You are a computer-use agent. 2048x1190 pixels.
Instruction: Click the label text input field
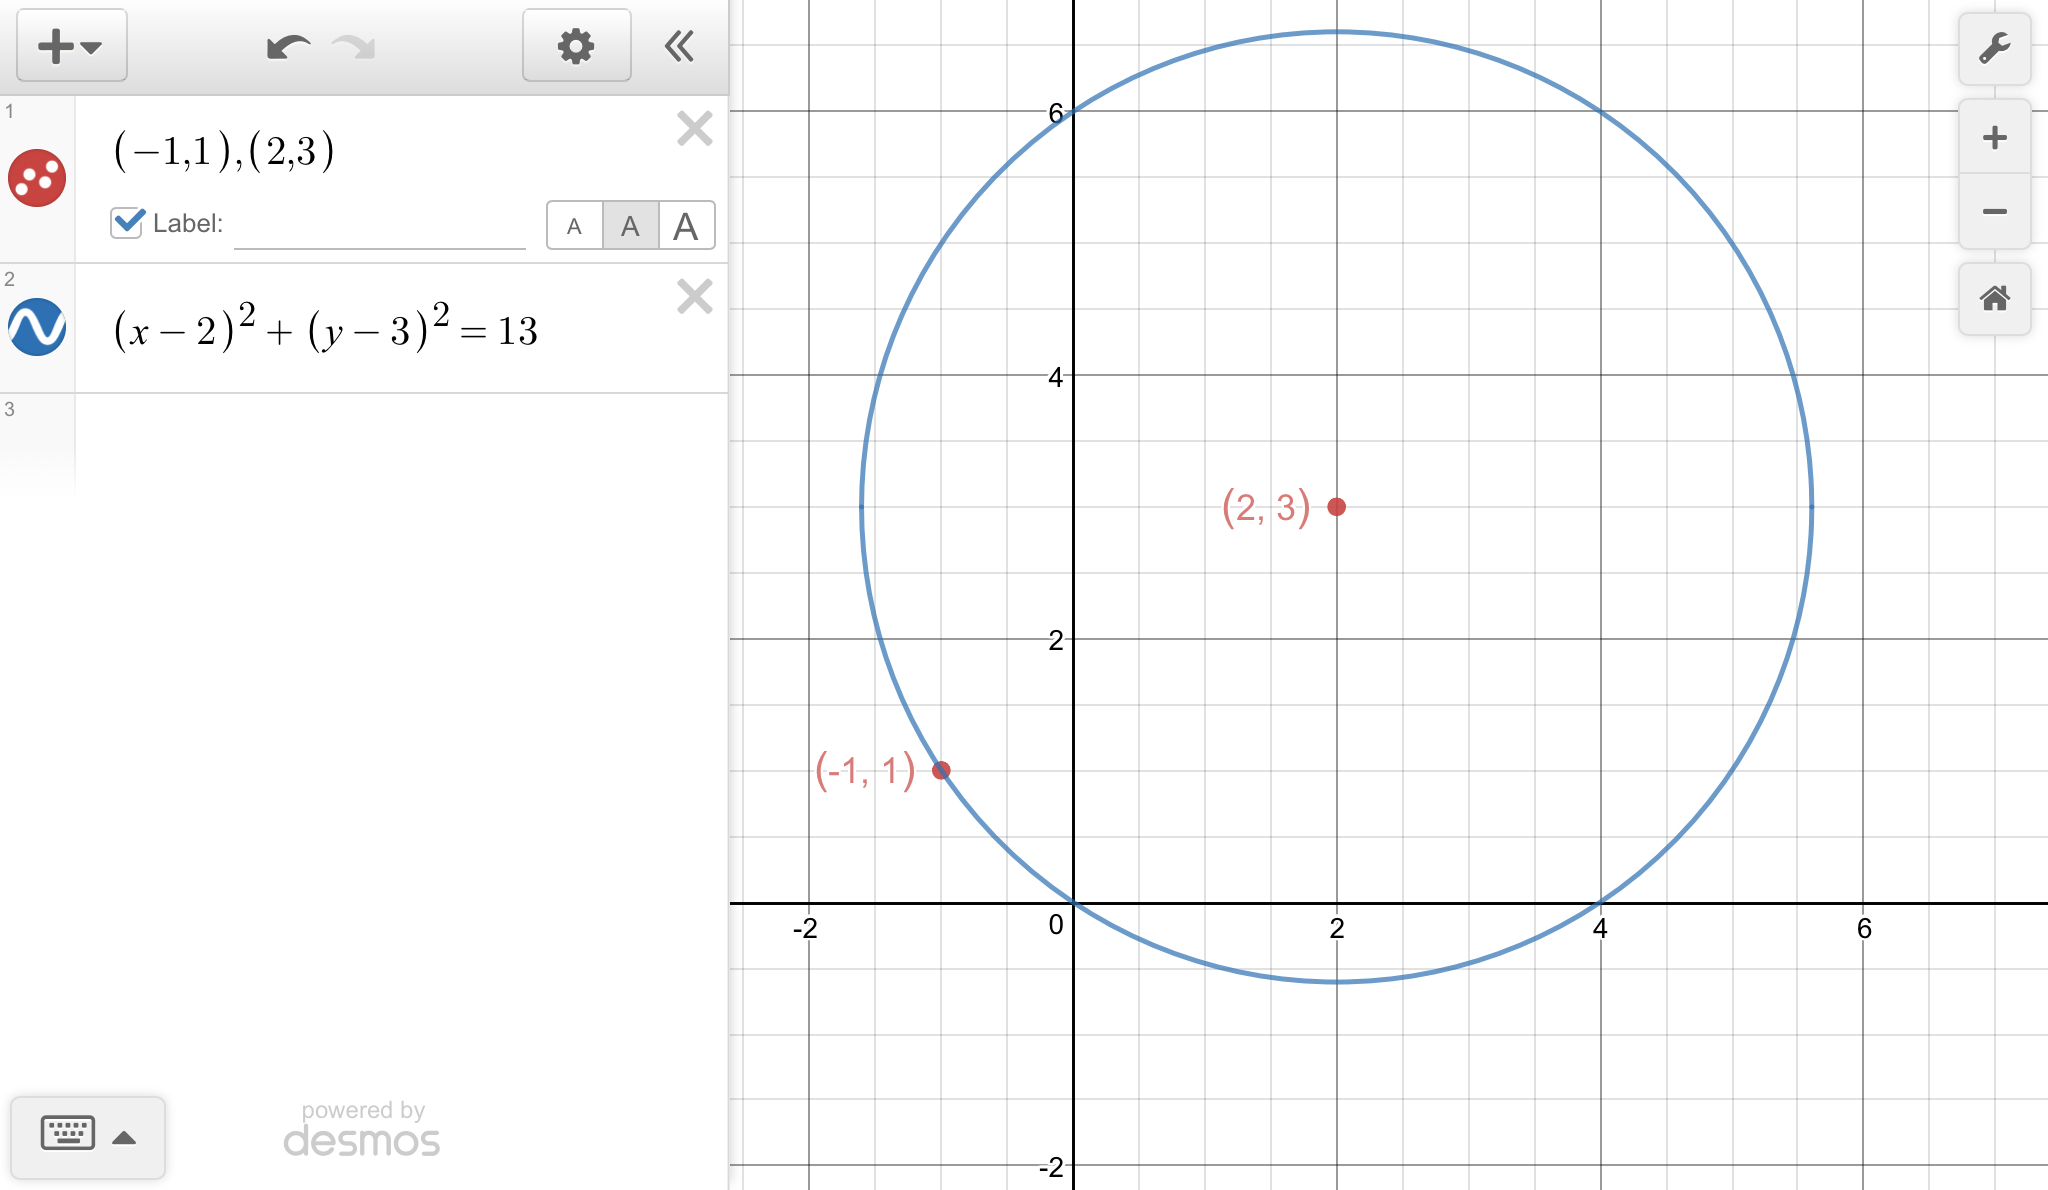click(380, 226)
